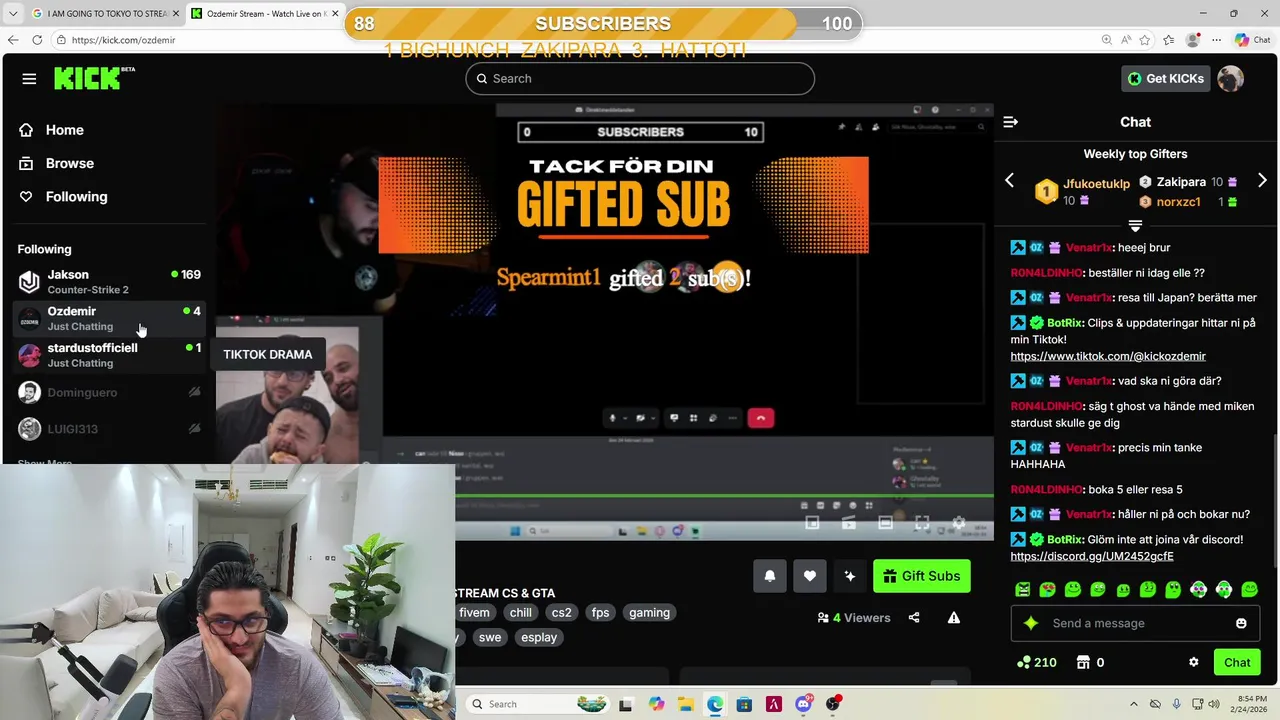Screen dimensions: 1280x720
Task: Click BotRix name on Tiktok message
Action: (x=1066, y=323)
